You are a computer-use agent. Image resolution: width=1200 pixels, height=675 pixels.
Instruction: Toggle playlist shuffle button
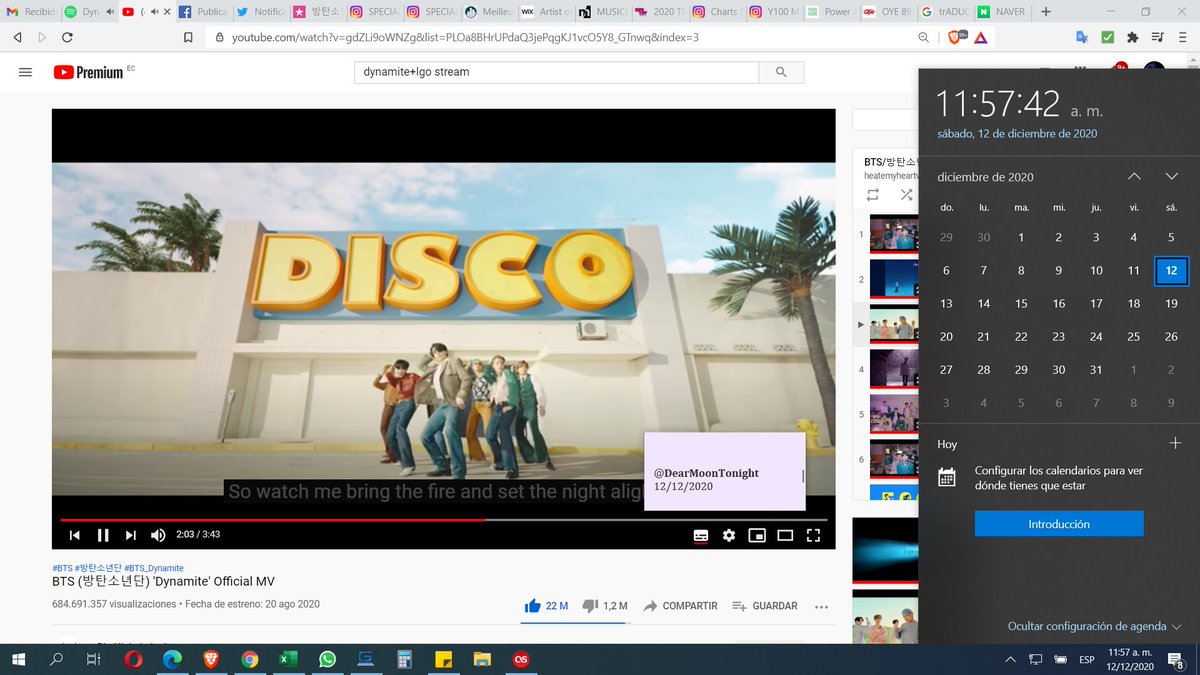click(906, 195)
